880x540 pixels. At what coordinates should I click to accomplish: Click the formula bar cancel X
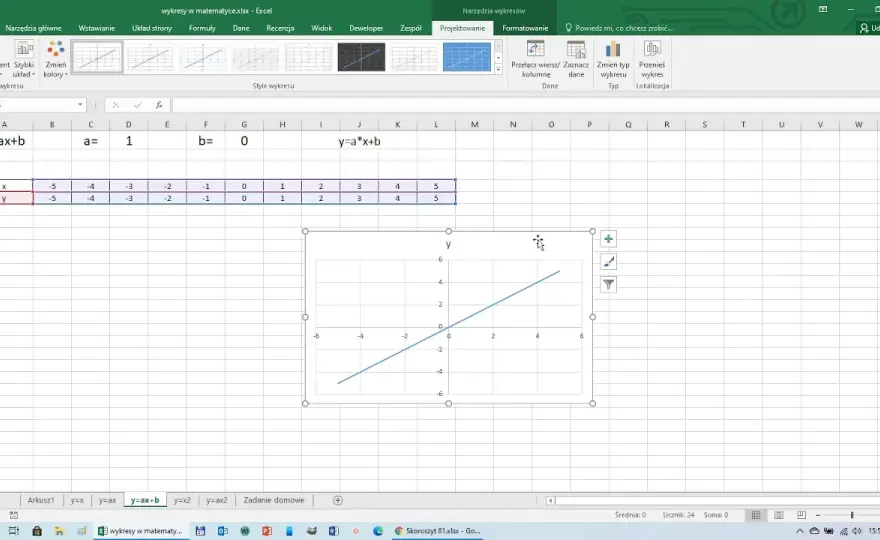click(116, 105)
